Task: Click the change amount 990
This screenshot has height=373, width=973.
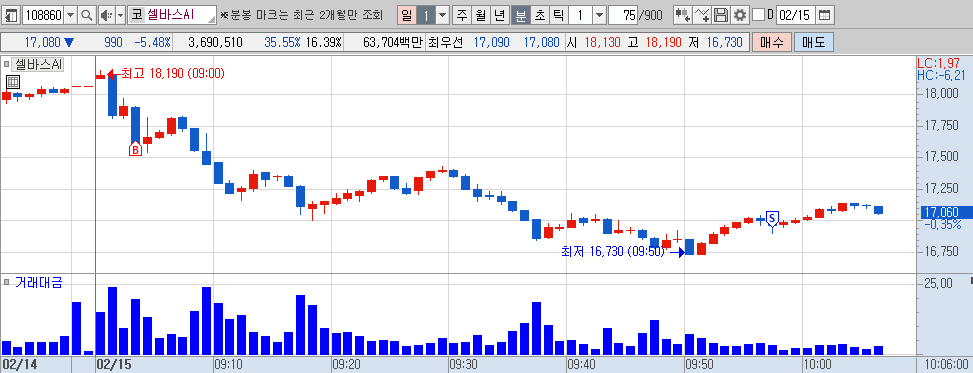Action: 114,42
